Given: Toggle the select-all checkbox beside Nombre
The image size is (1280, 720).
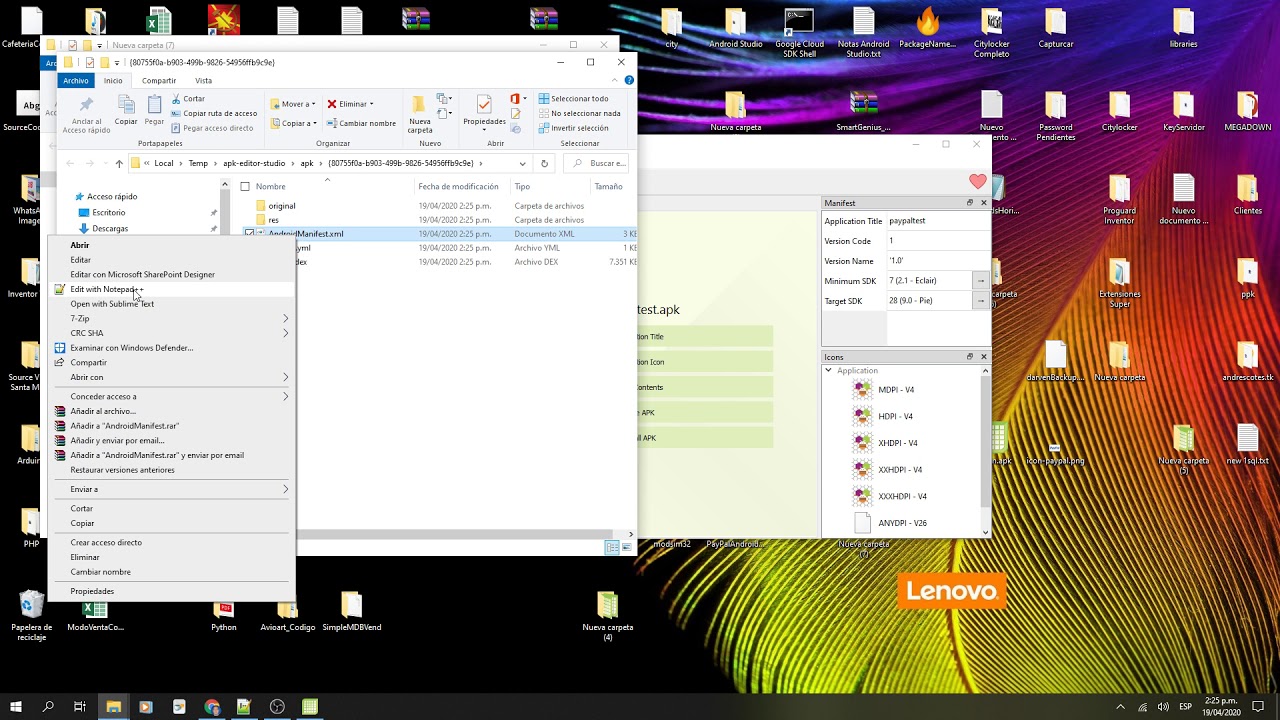Looking at the screenshot, I should [245, 187].
